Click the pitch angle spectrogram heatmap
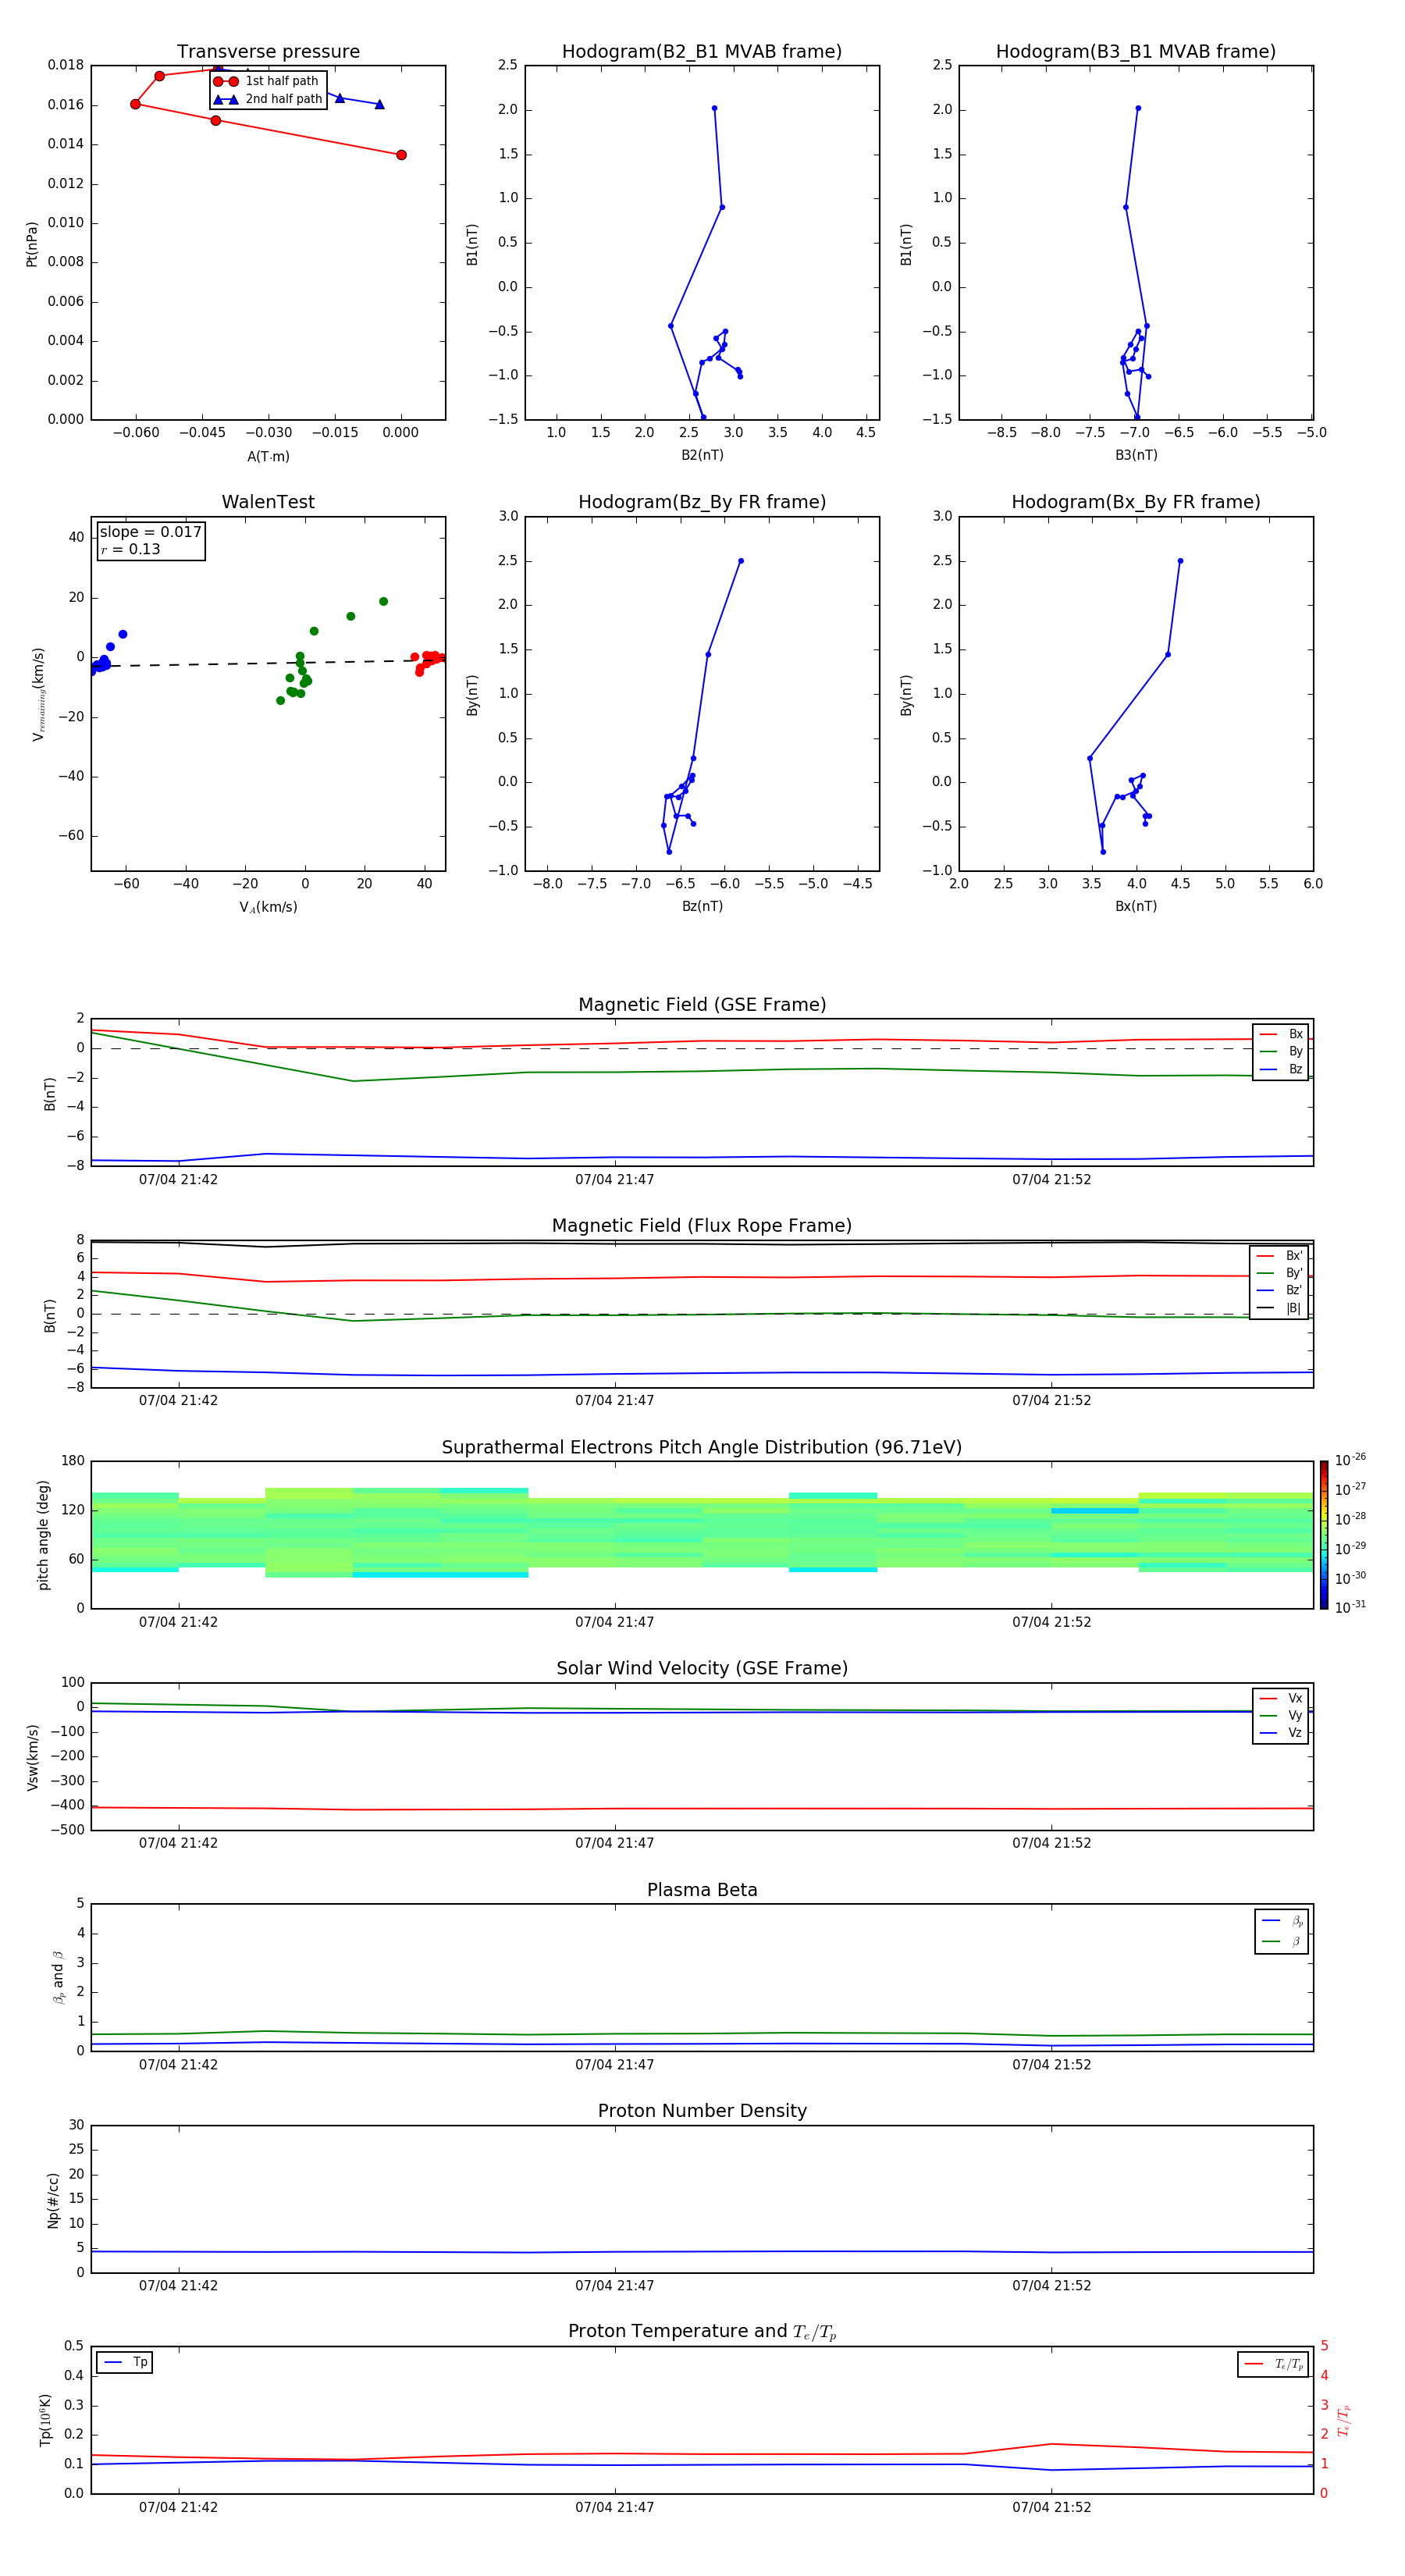Image resolution: width=1405 pixels, height=2576 pixels. tap(702, 1535)
